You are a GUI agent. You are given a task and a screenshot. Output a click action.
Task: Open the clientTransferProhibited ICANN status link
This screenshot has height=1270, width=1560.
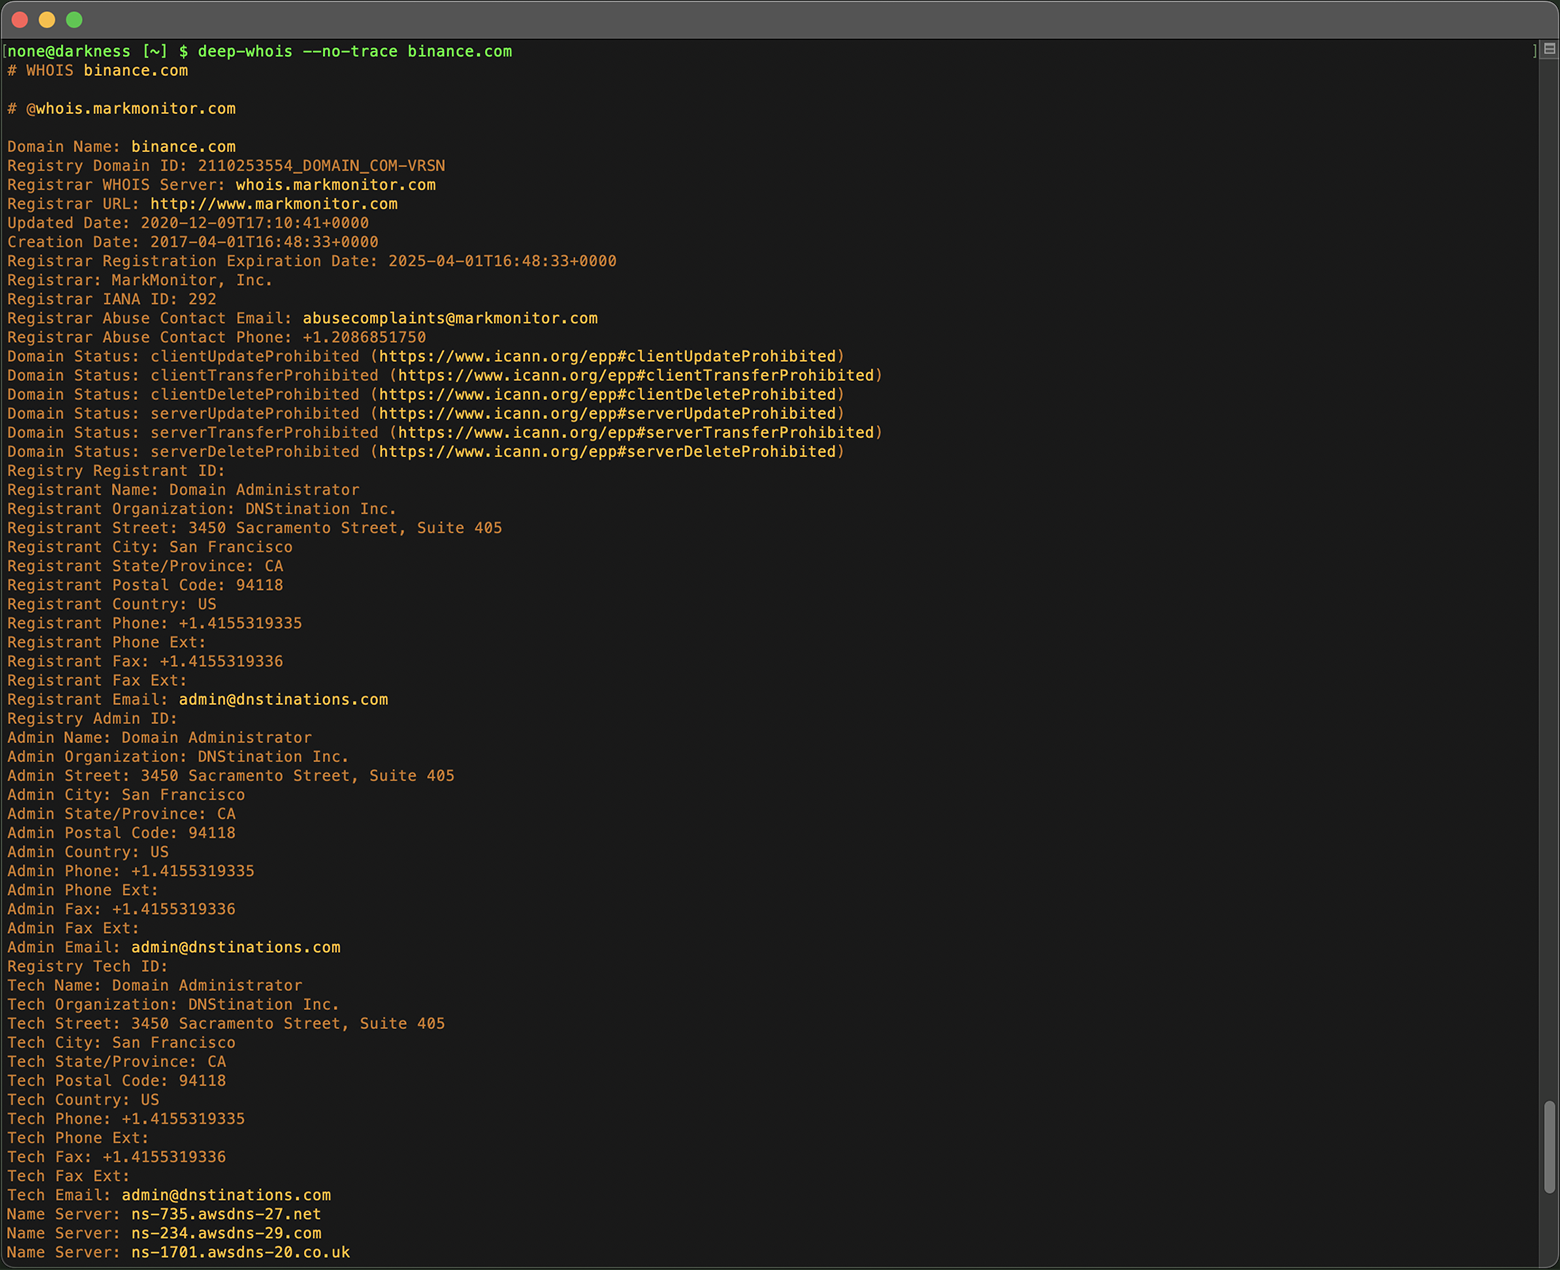click(x=632, y=375)
